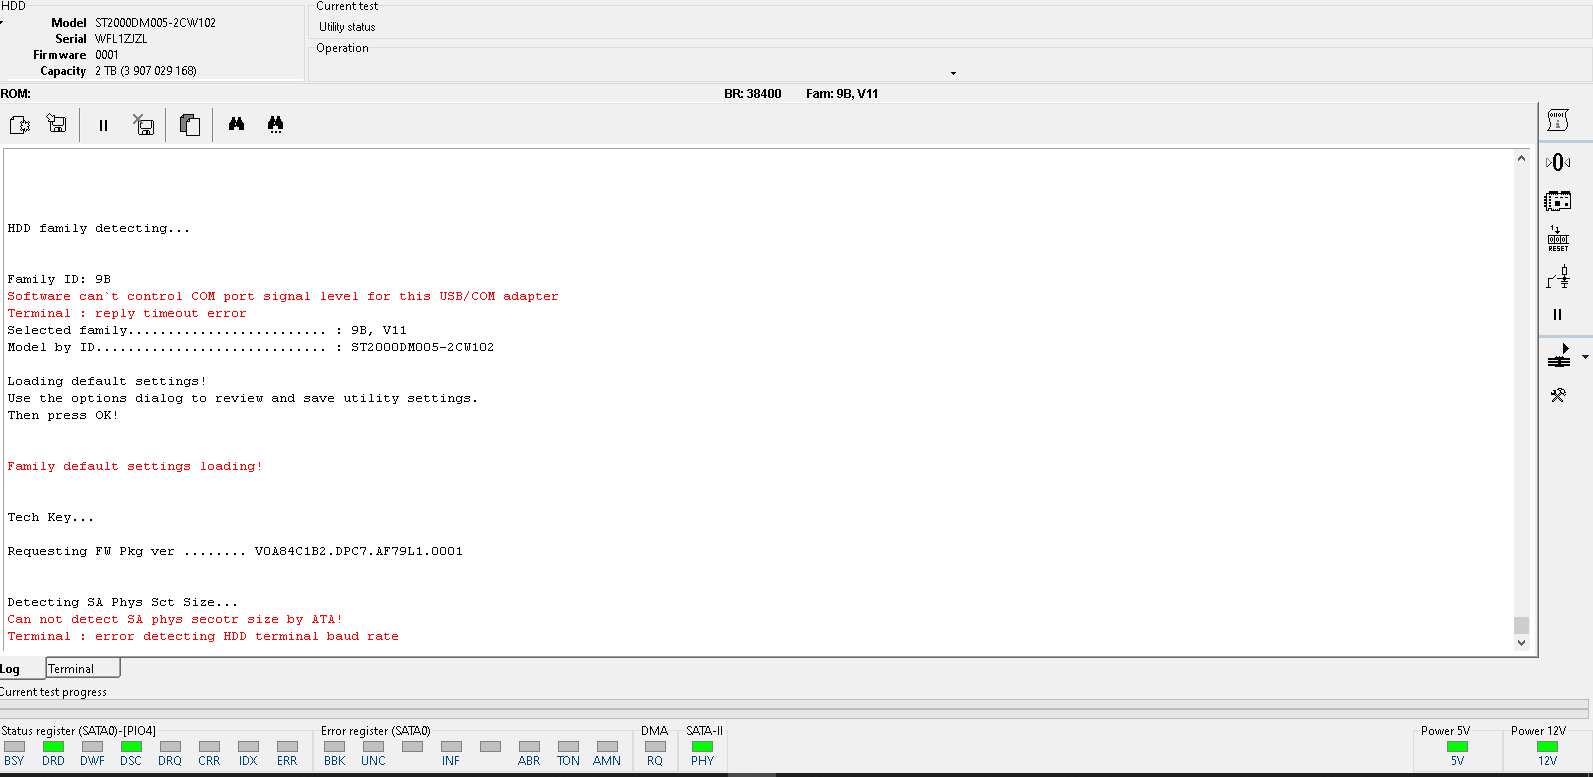Screen dimensions: 1593x777
Task: Save log to disk via floppy icon
Action: 57,125
